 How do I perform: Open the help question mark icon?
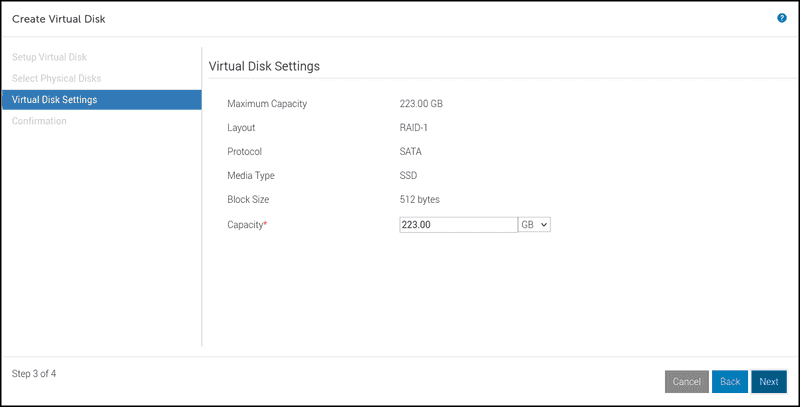pyautogui.click(x=781, y=18)
